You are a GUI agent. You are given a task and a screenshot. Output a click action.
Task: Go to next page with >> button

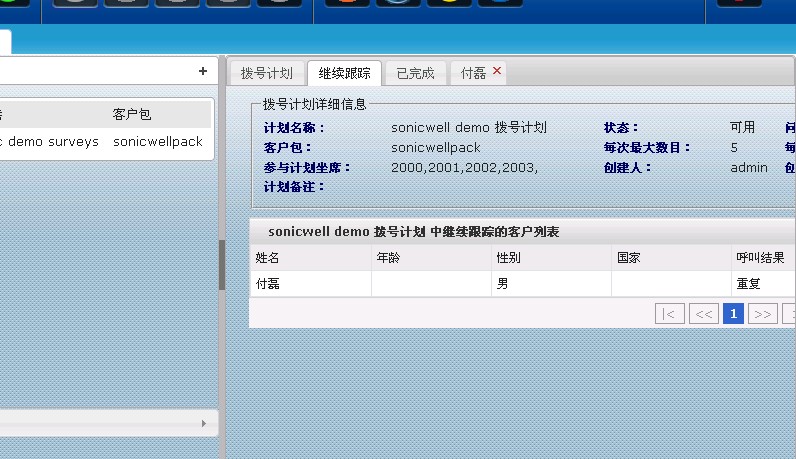click(762, 314)
